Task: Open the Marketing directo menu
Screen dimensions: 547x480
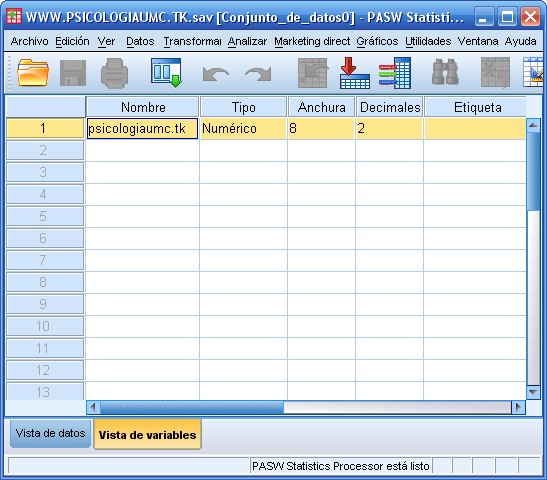Action: point(312,41)
